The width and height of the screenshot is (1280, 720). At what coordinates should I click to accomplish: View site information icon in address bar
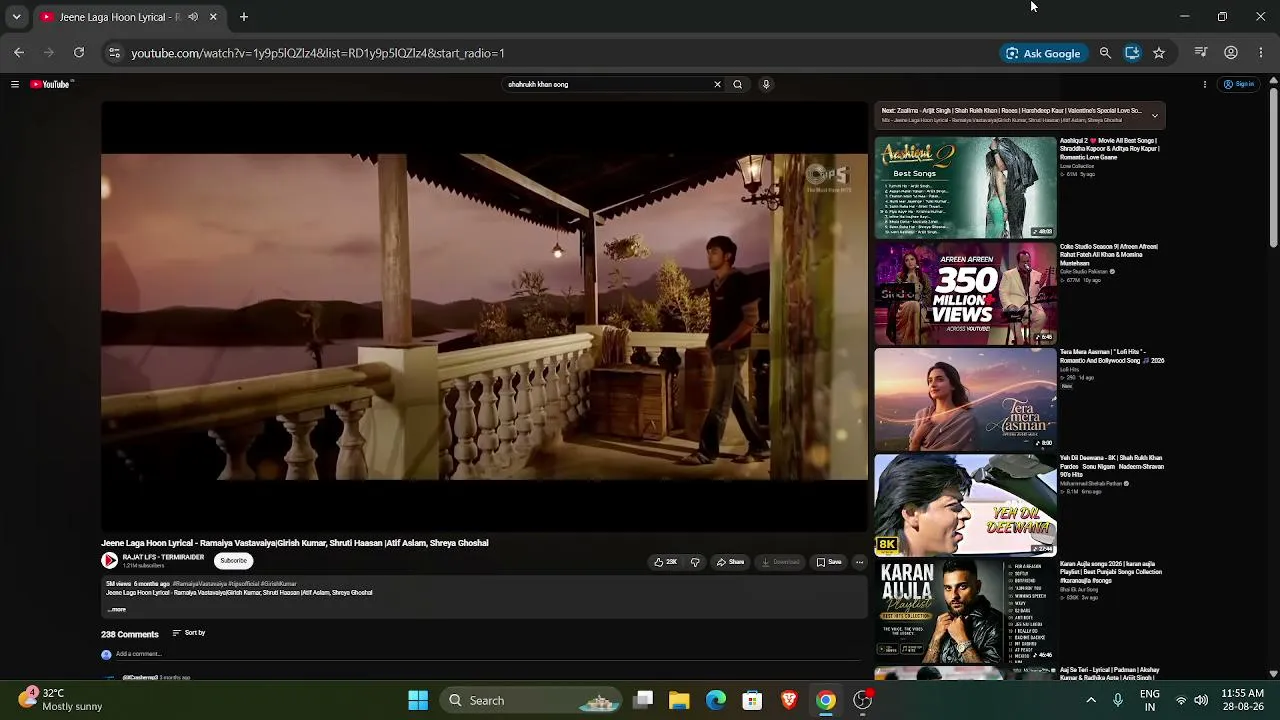[x=114, y=53]
